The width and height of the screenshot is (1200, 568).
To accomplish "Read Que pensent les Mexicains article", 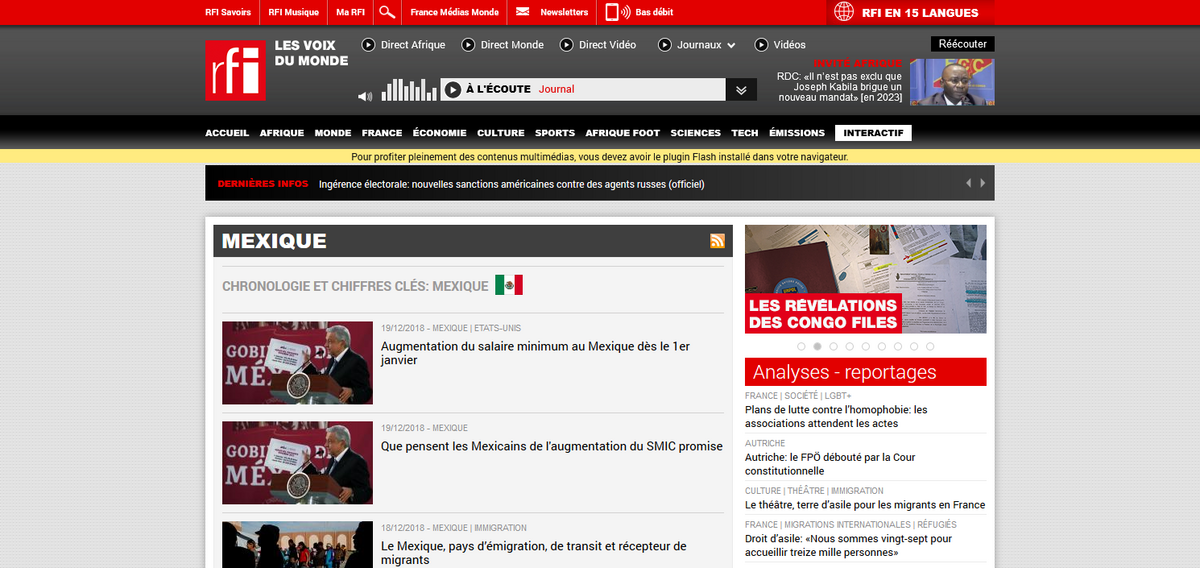I will [552, 446].
